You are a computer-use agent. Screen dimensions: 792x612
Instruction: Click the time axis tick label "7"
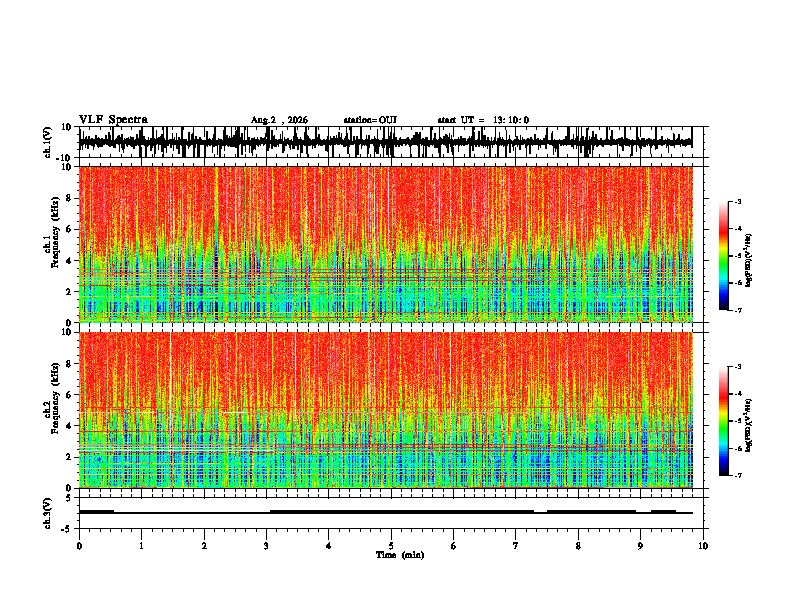tap(516, 546)
